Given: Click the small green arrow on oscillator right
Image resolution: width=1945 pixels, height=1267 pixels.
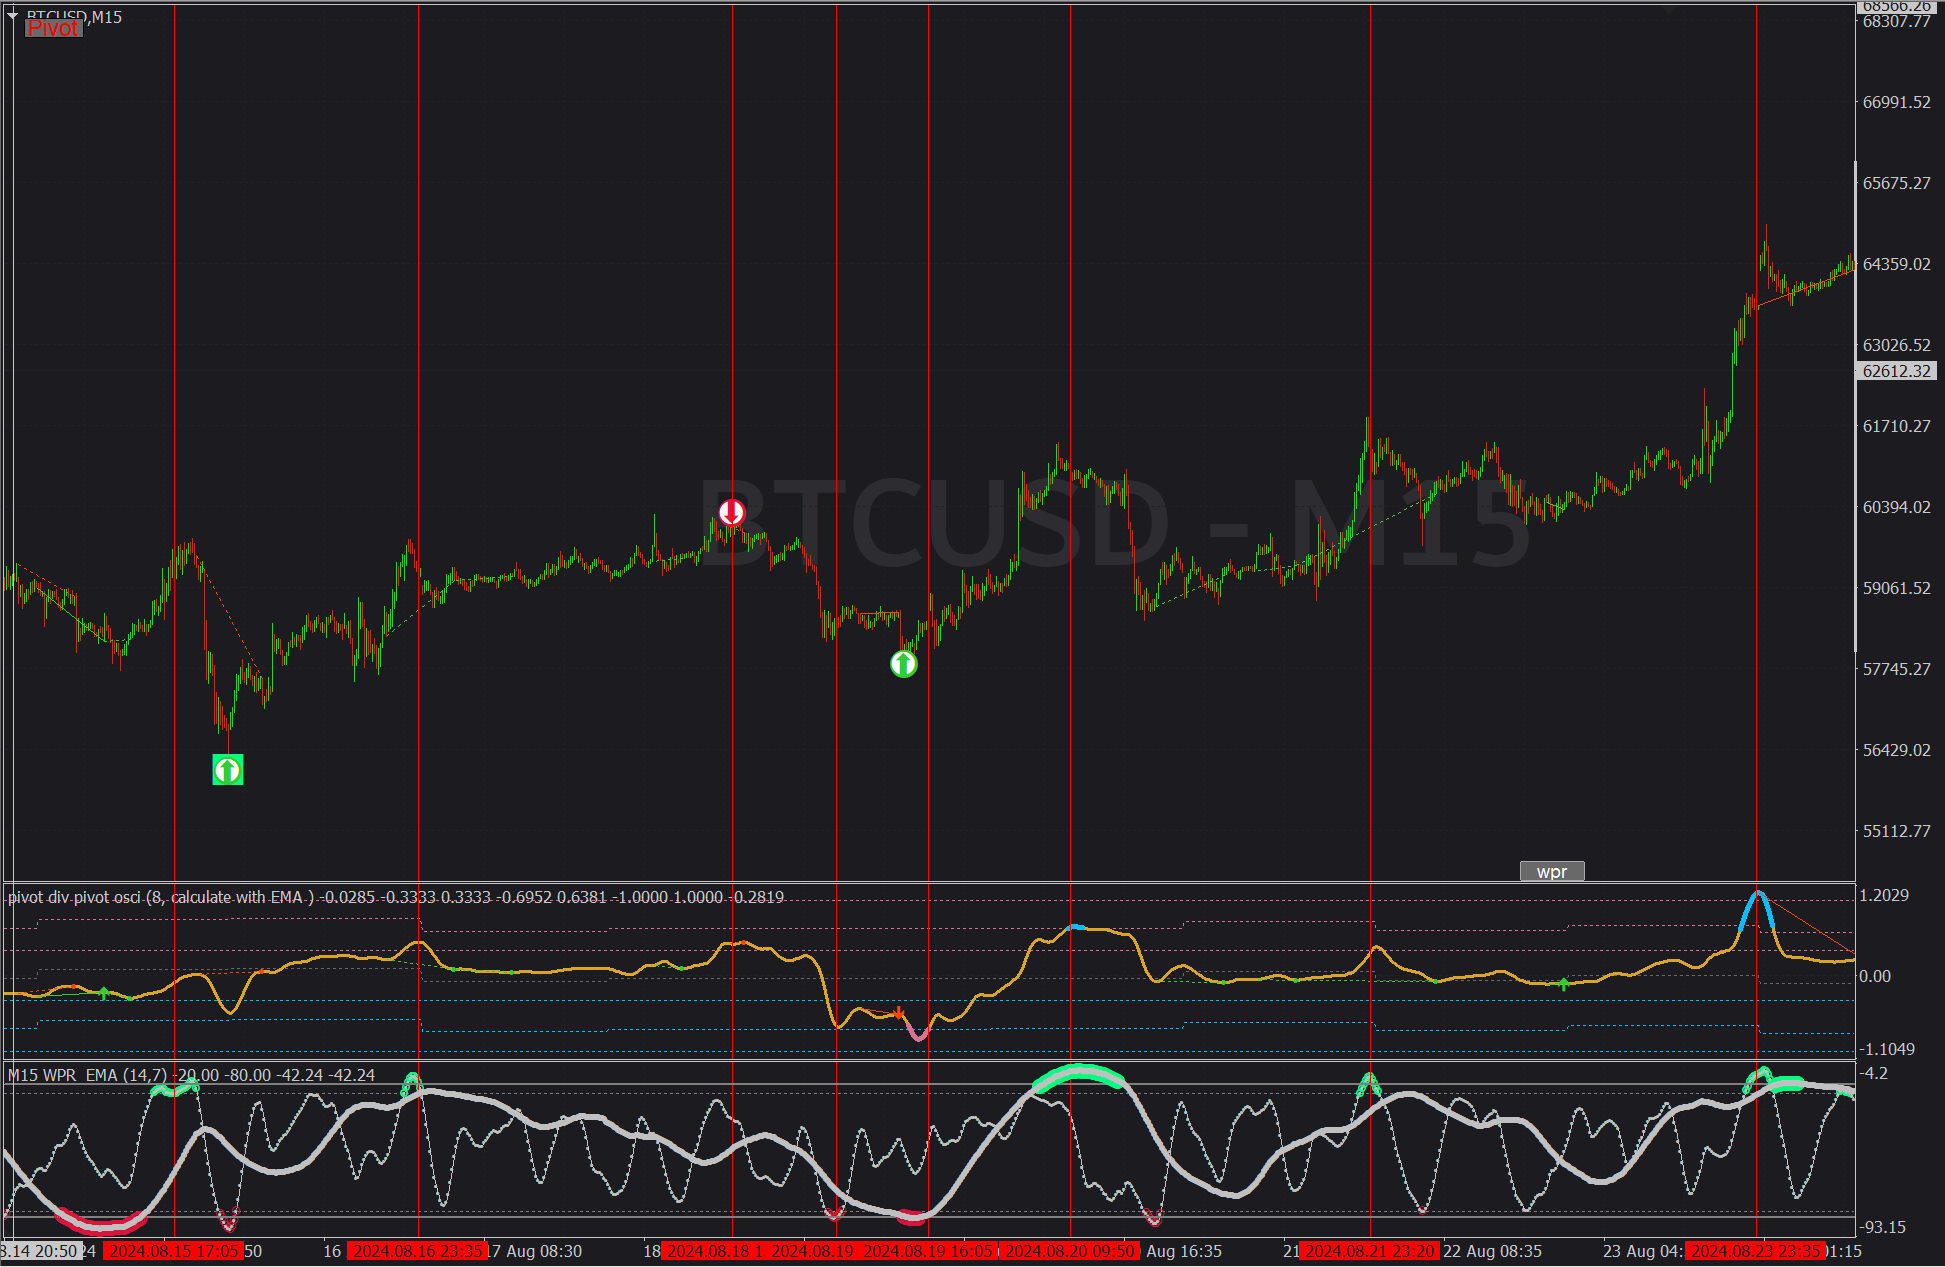Looking at the screenshot, I should tap(1564, 985).
